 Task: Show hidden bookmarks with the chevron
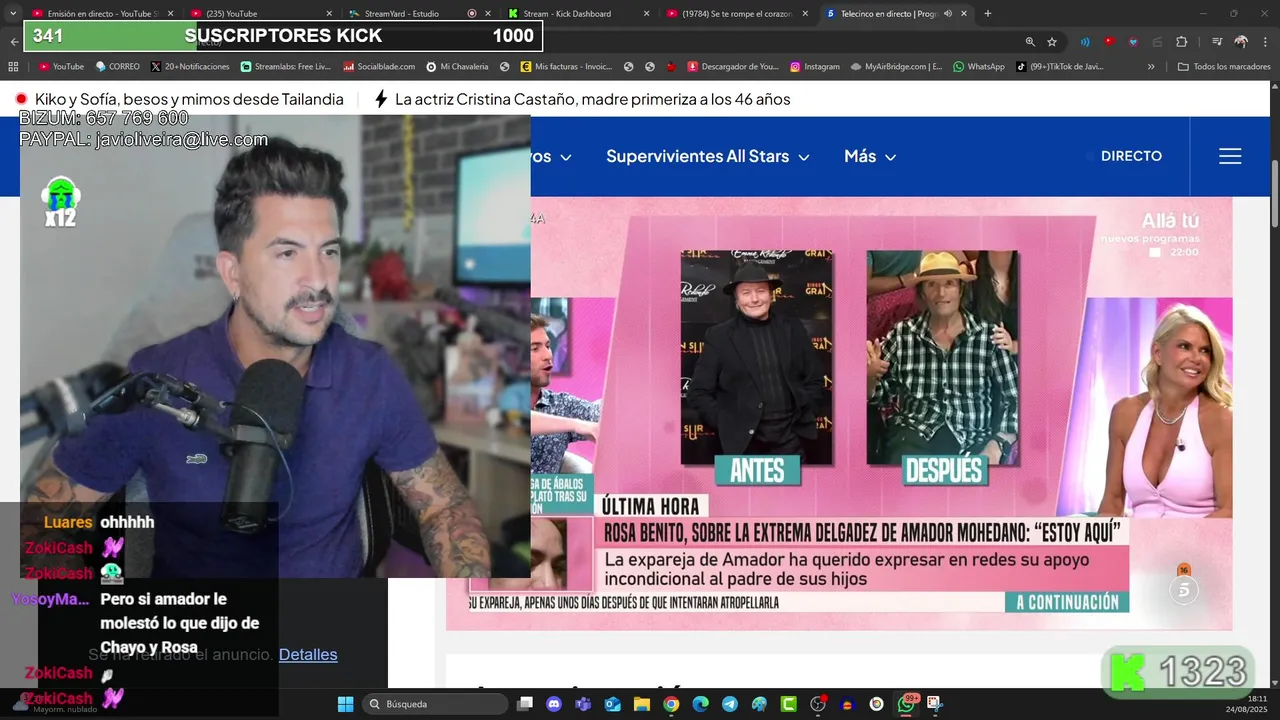coord(1151,67)
